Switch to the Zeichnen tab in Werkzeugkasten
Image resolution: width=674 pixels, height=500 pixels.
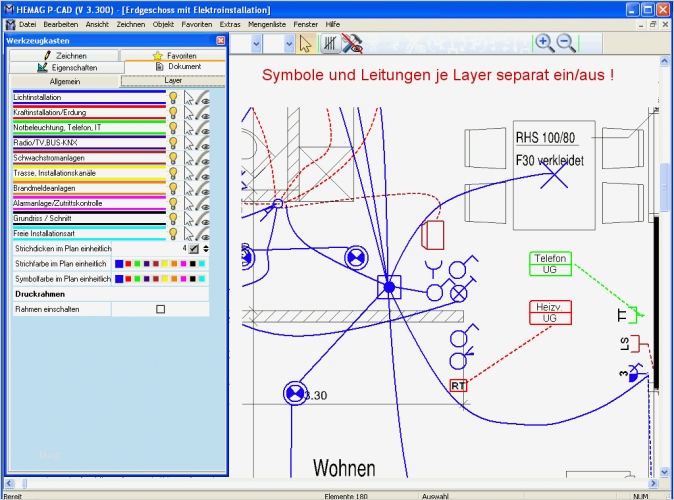click(64, 55)
